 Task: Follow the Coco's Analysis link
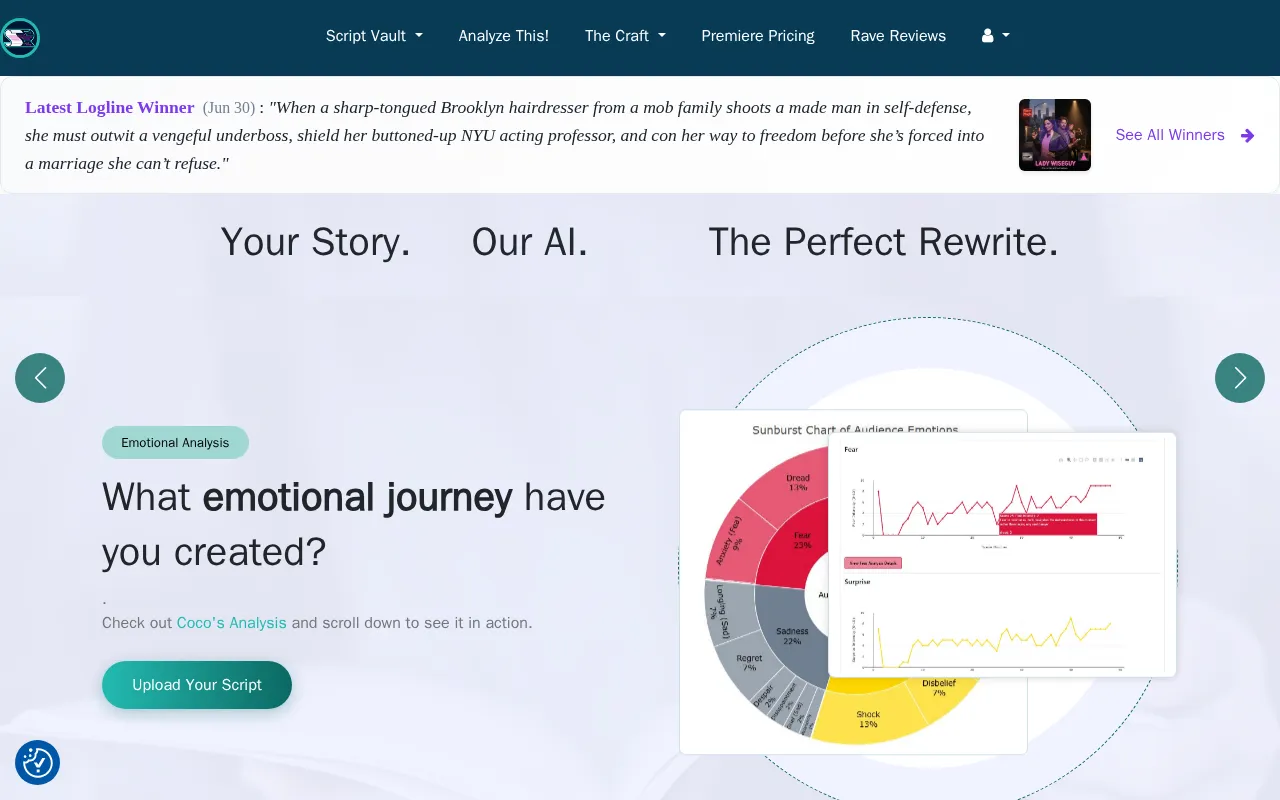pyautogui.click(x=232, y=623)
